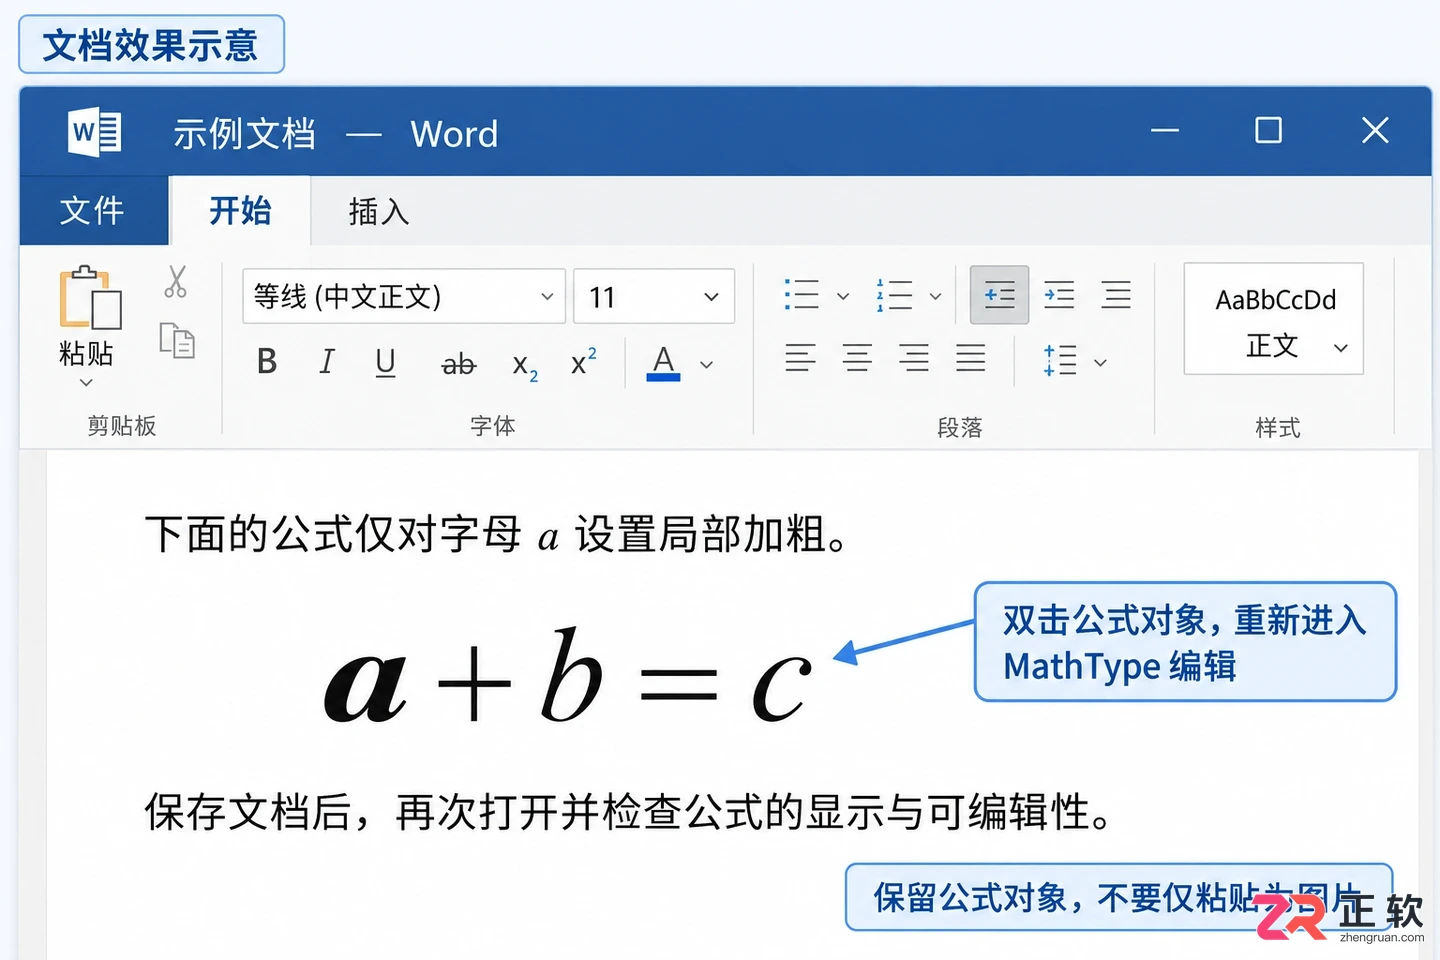
Task: Select the a + b = c formula object
Action: point(567,675)
